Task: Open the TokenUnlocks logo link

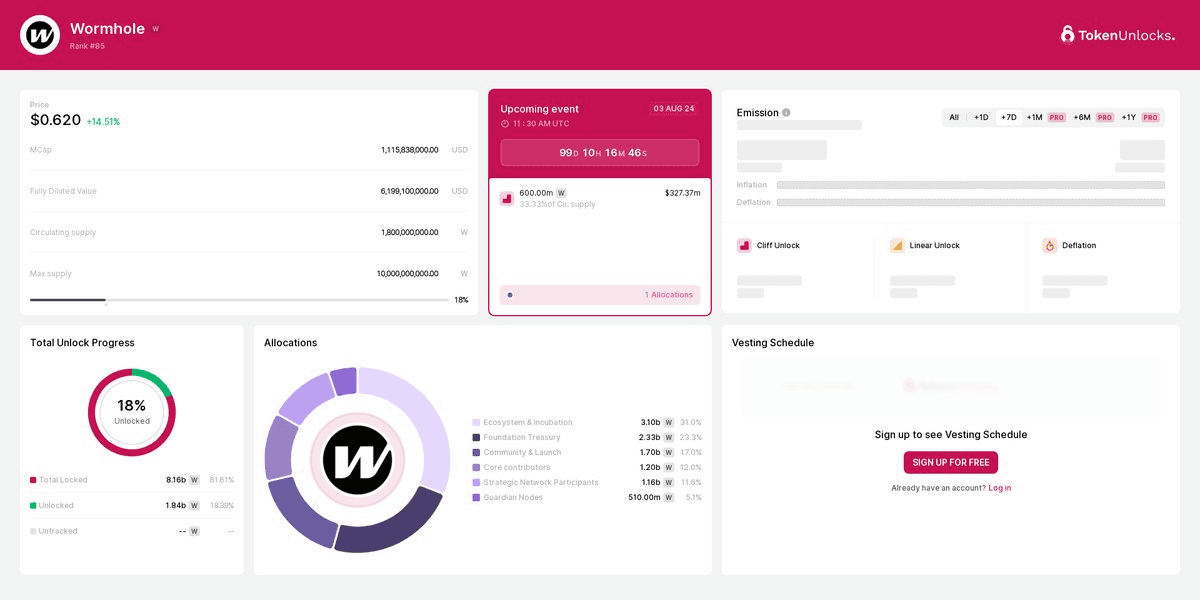Action: point(1118,35)
